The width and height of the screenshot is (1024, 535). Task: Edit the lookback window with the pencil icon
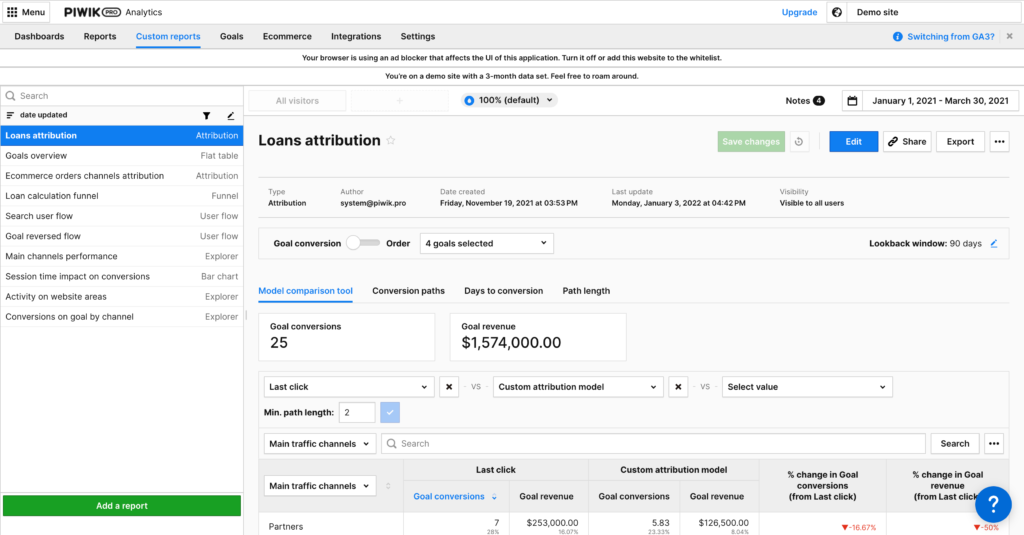[x=993, y=243]
